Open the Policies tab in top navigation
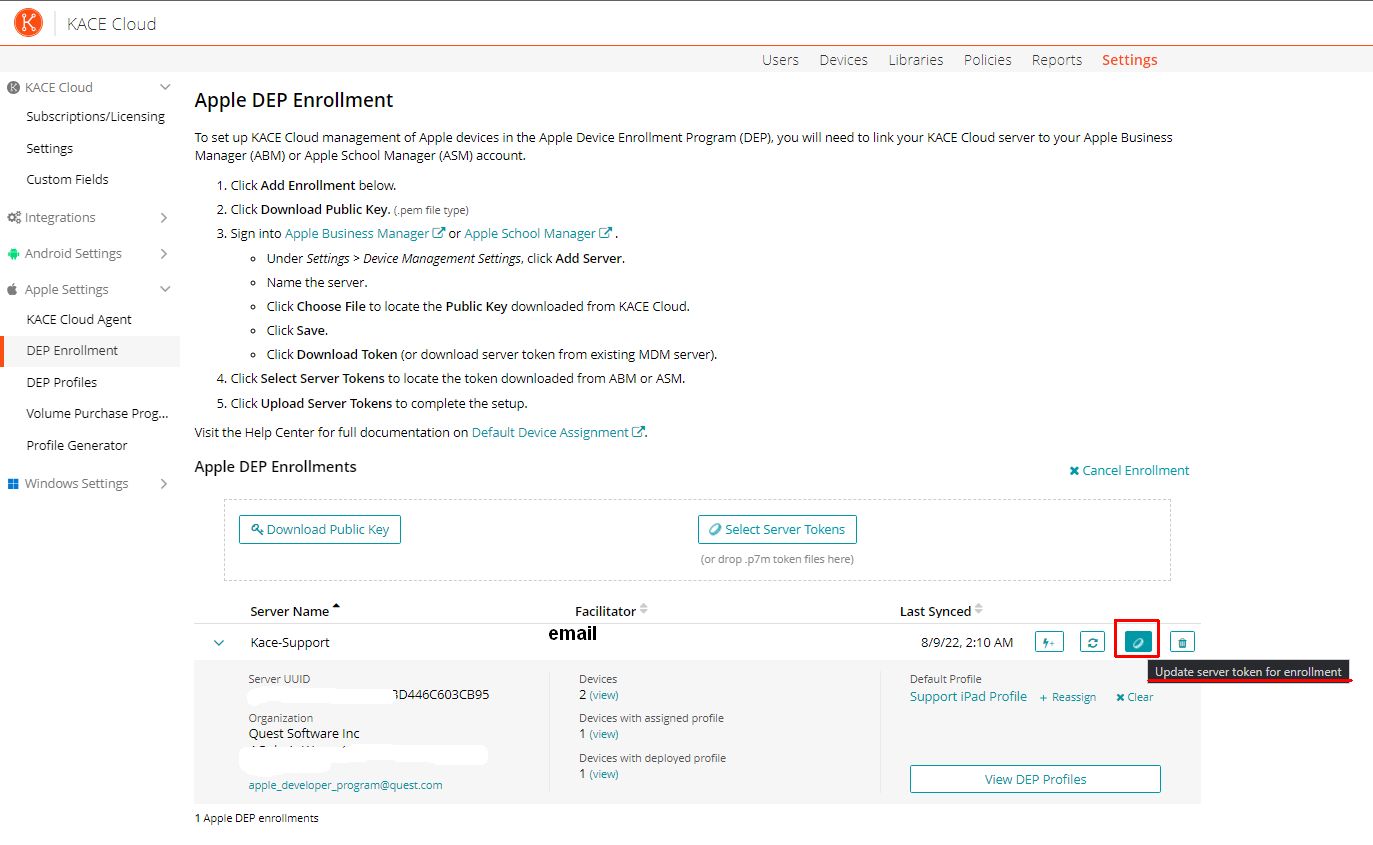The width and height of the screenshot is (1373, 845). click(987, 60)
